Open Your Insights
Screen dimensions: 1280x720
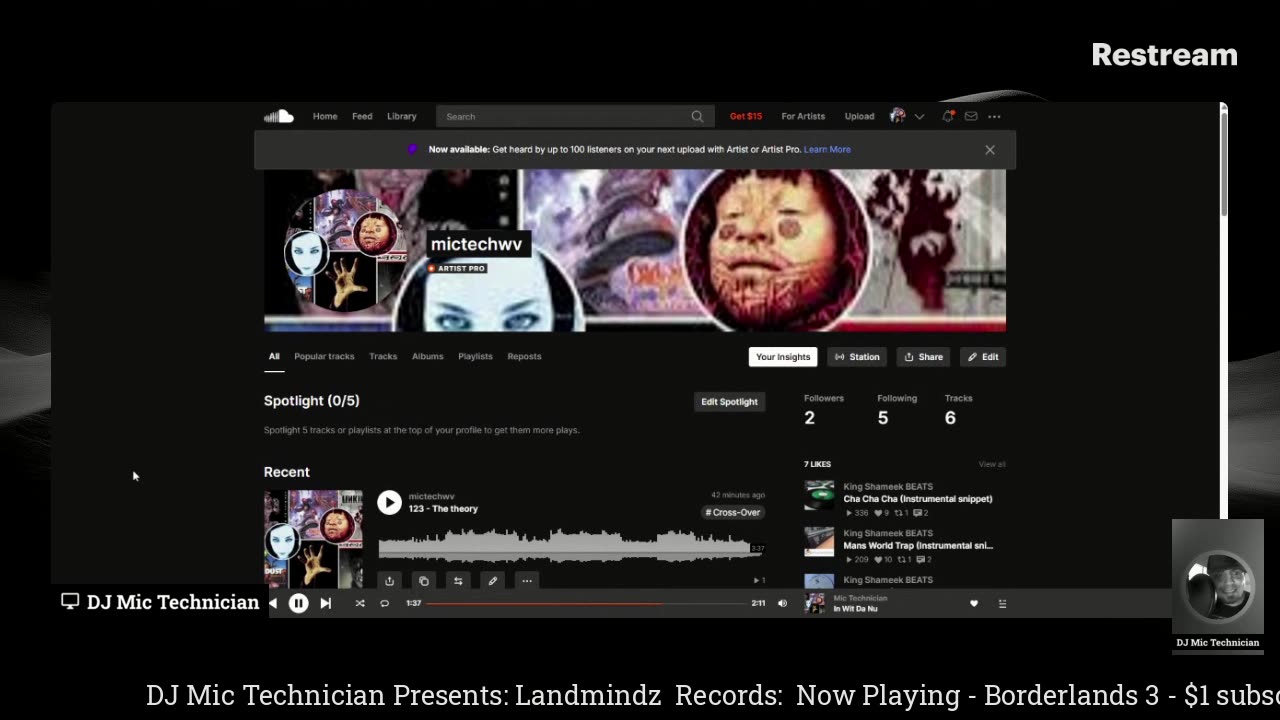point(783,357)
